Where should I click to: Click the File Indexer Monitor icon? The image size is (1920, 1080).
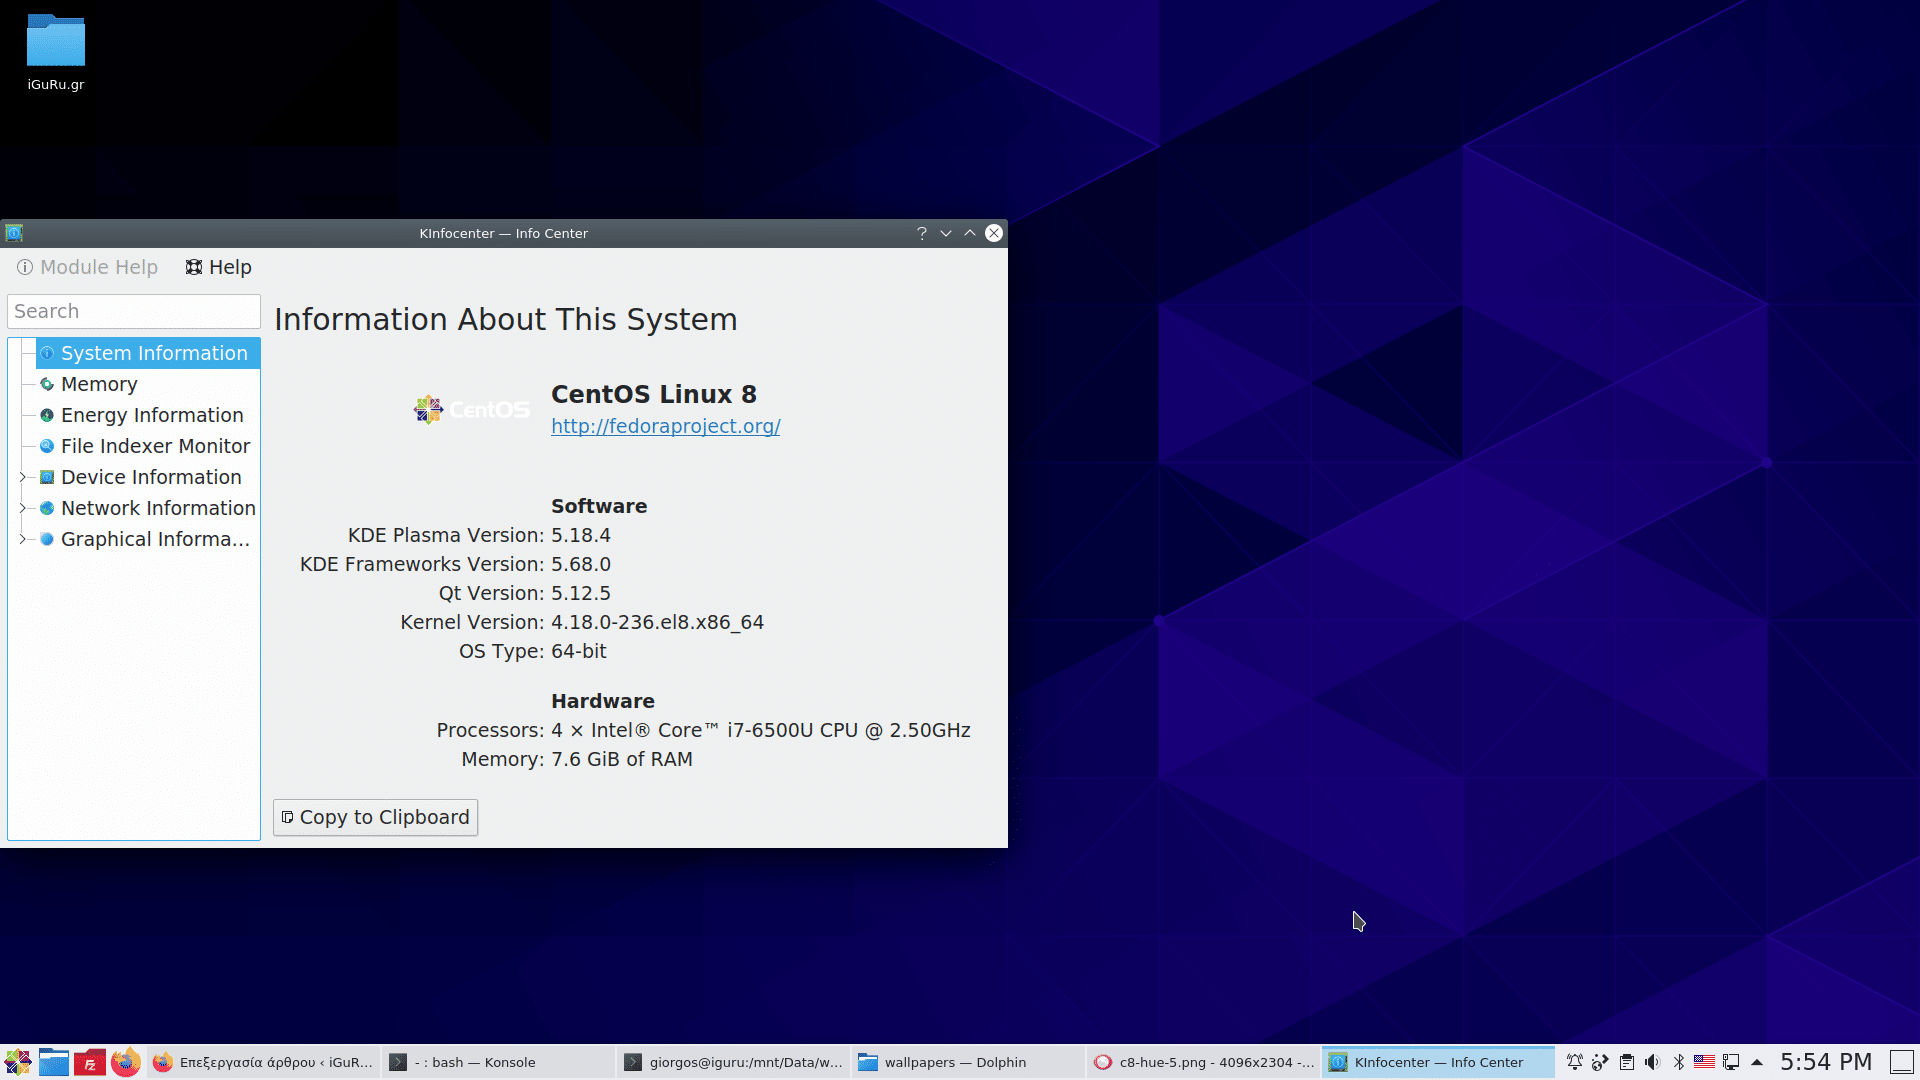(47, 446)
